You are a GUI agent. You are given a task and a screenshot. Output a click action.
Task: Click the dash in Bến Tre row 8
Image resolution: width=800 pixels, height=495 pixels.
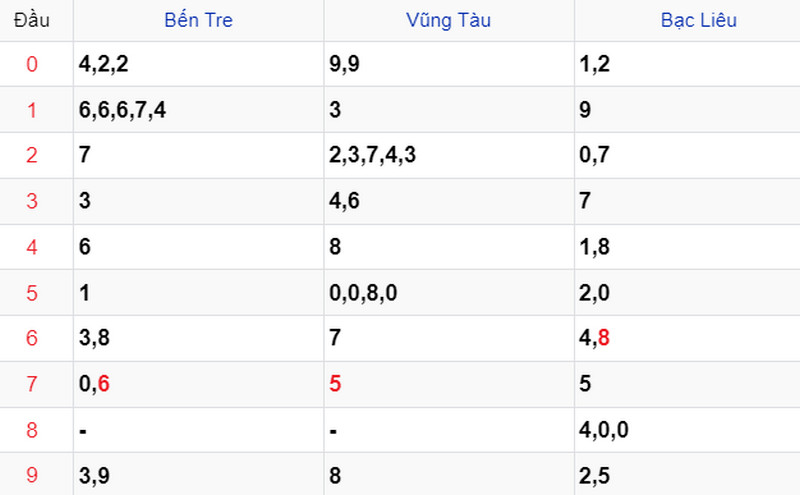pyautogui.click(x=83, y=432)
